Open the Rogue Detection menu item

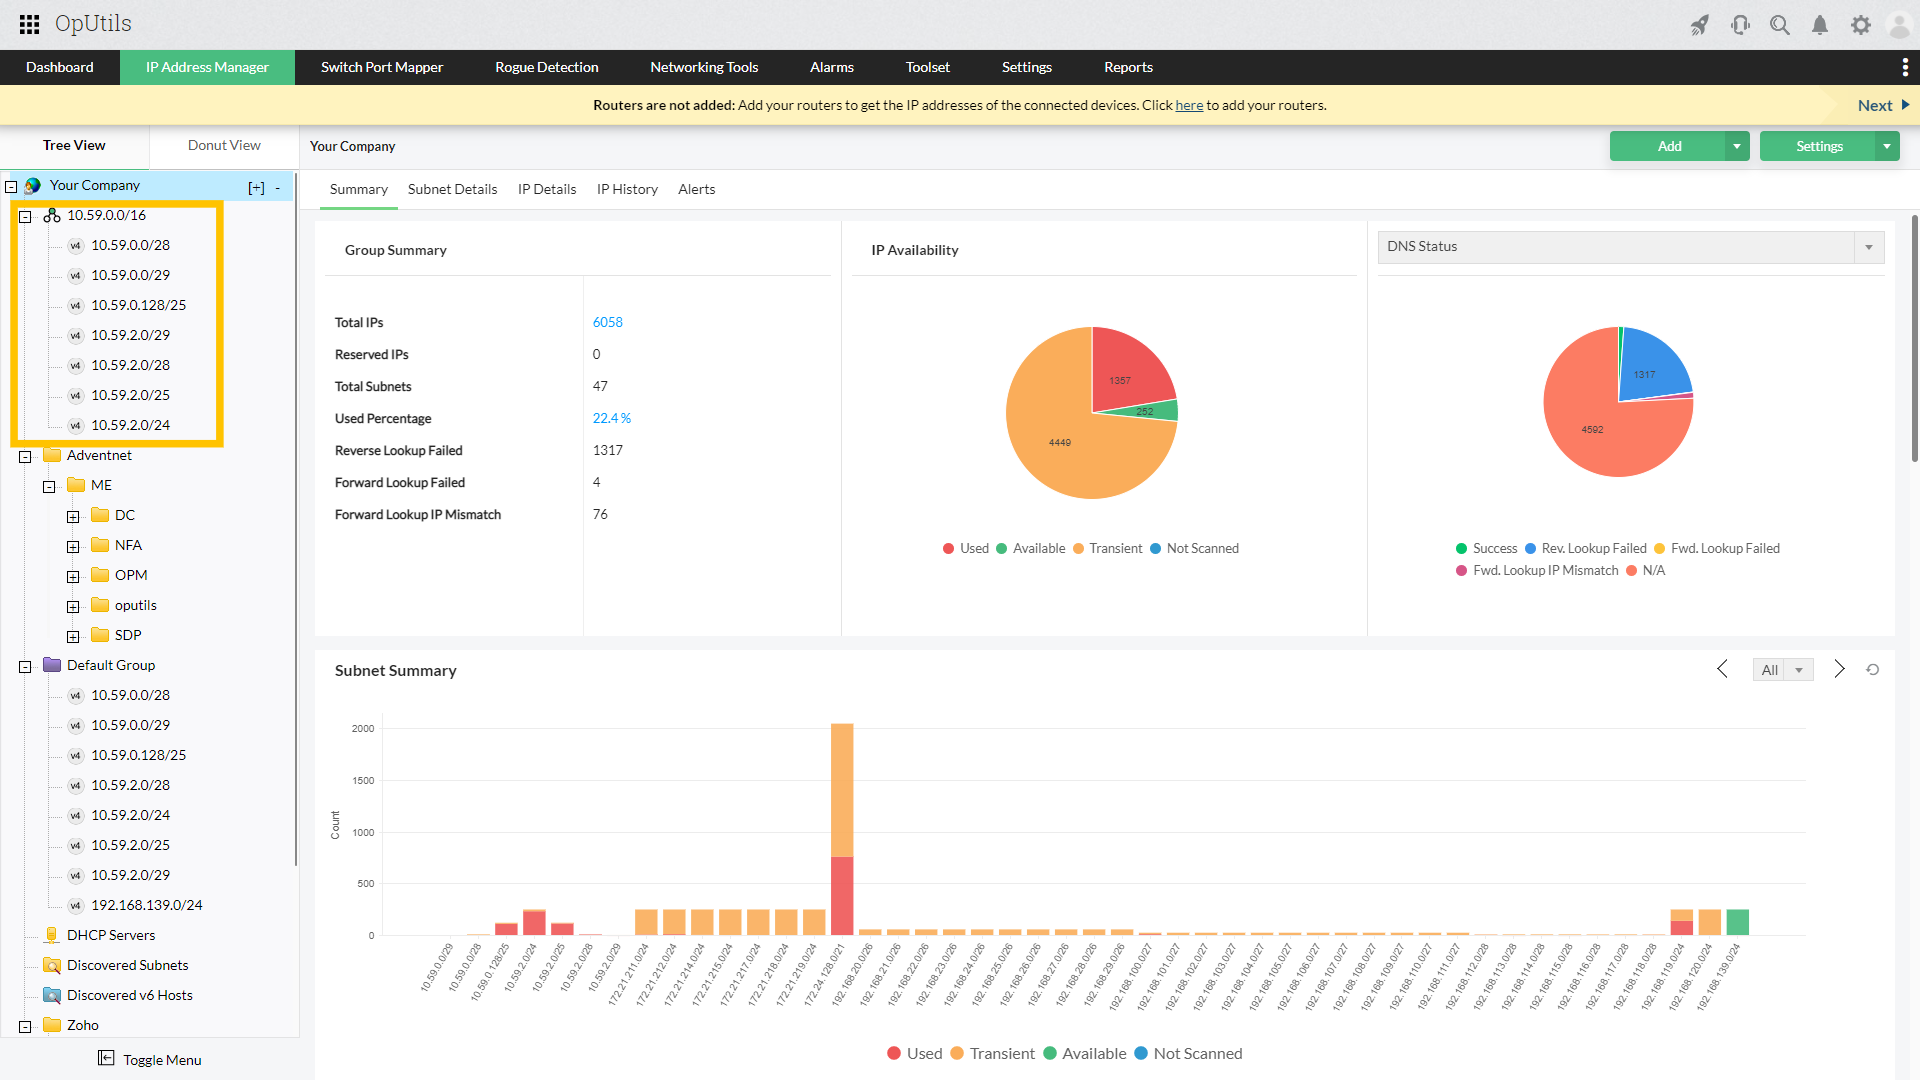point(546,67)
